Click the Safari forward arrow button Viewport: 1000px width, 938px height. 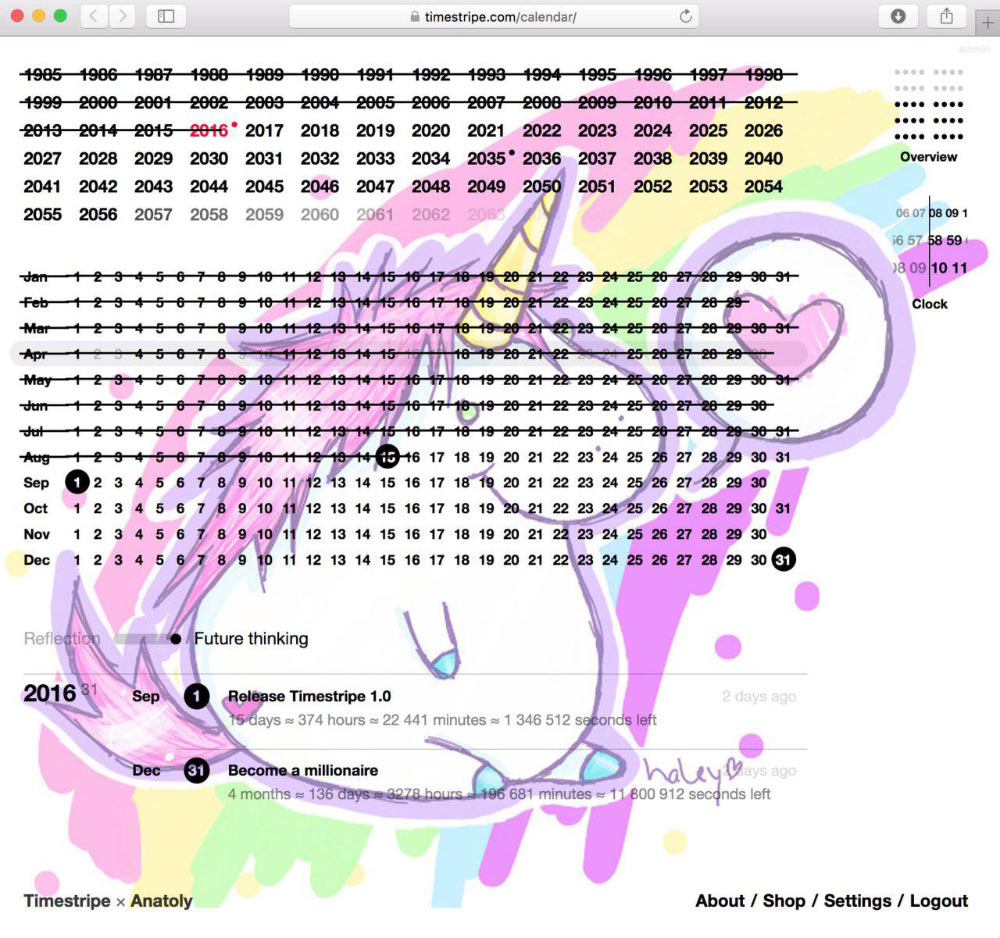pos(122,16)
